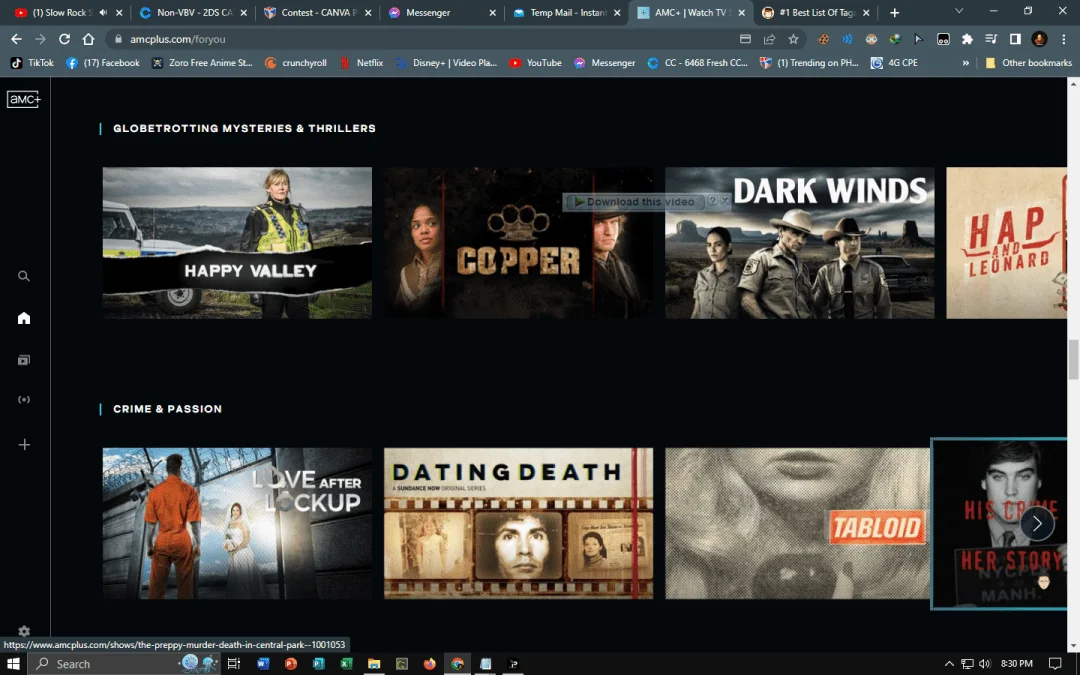Click the plus icon in AMC+ sidebar
Screen dimensions: 1080x675
(x=23, y=444)
